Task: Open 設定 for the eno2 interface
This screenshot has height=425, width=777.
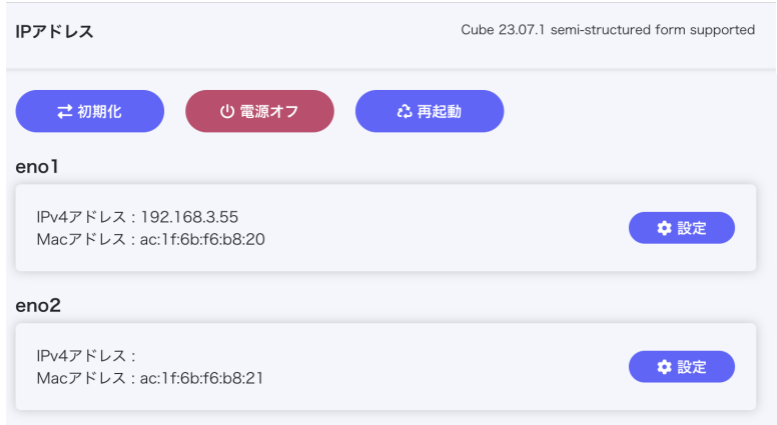Action: (x=681, y=367)
